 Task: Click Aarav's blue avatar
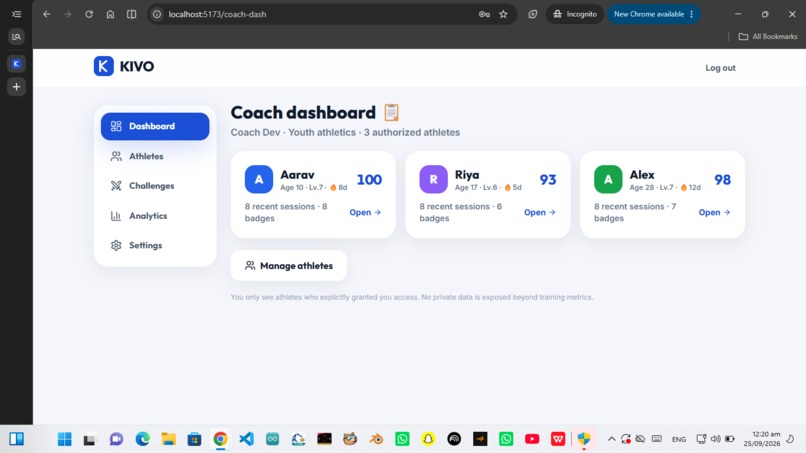(x=259, y=179)
